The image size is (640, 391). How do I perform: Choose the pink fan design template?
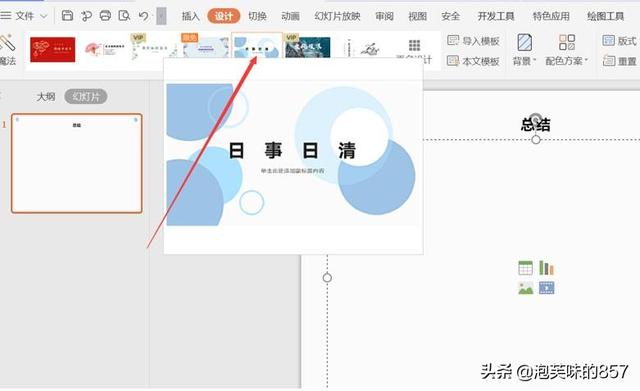click(x=104, y=49)
